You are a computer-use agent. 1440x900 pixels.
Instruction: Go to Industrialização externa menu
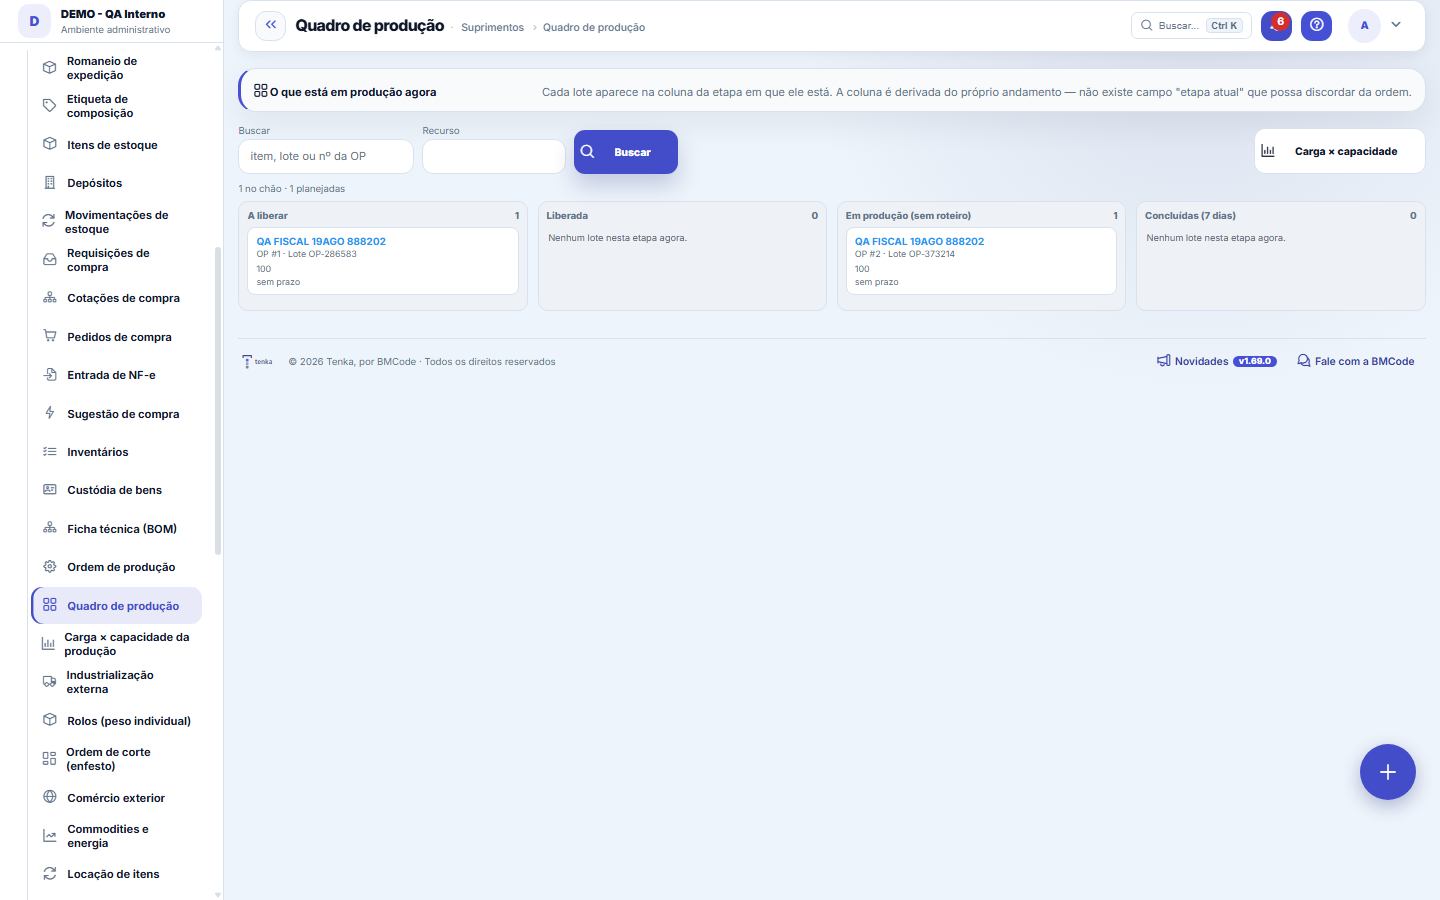pyautogui.click(x=116, y=682)
